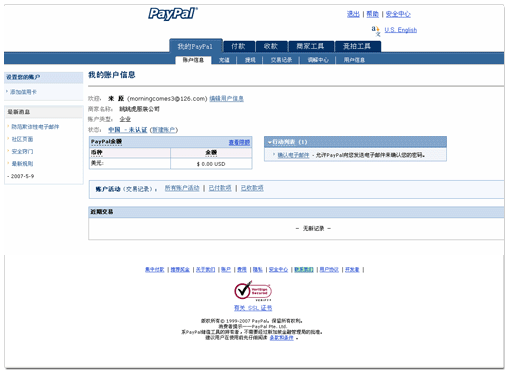Click 查看限额 in balance box
The image size is (506, 370).
pos(239,142)
